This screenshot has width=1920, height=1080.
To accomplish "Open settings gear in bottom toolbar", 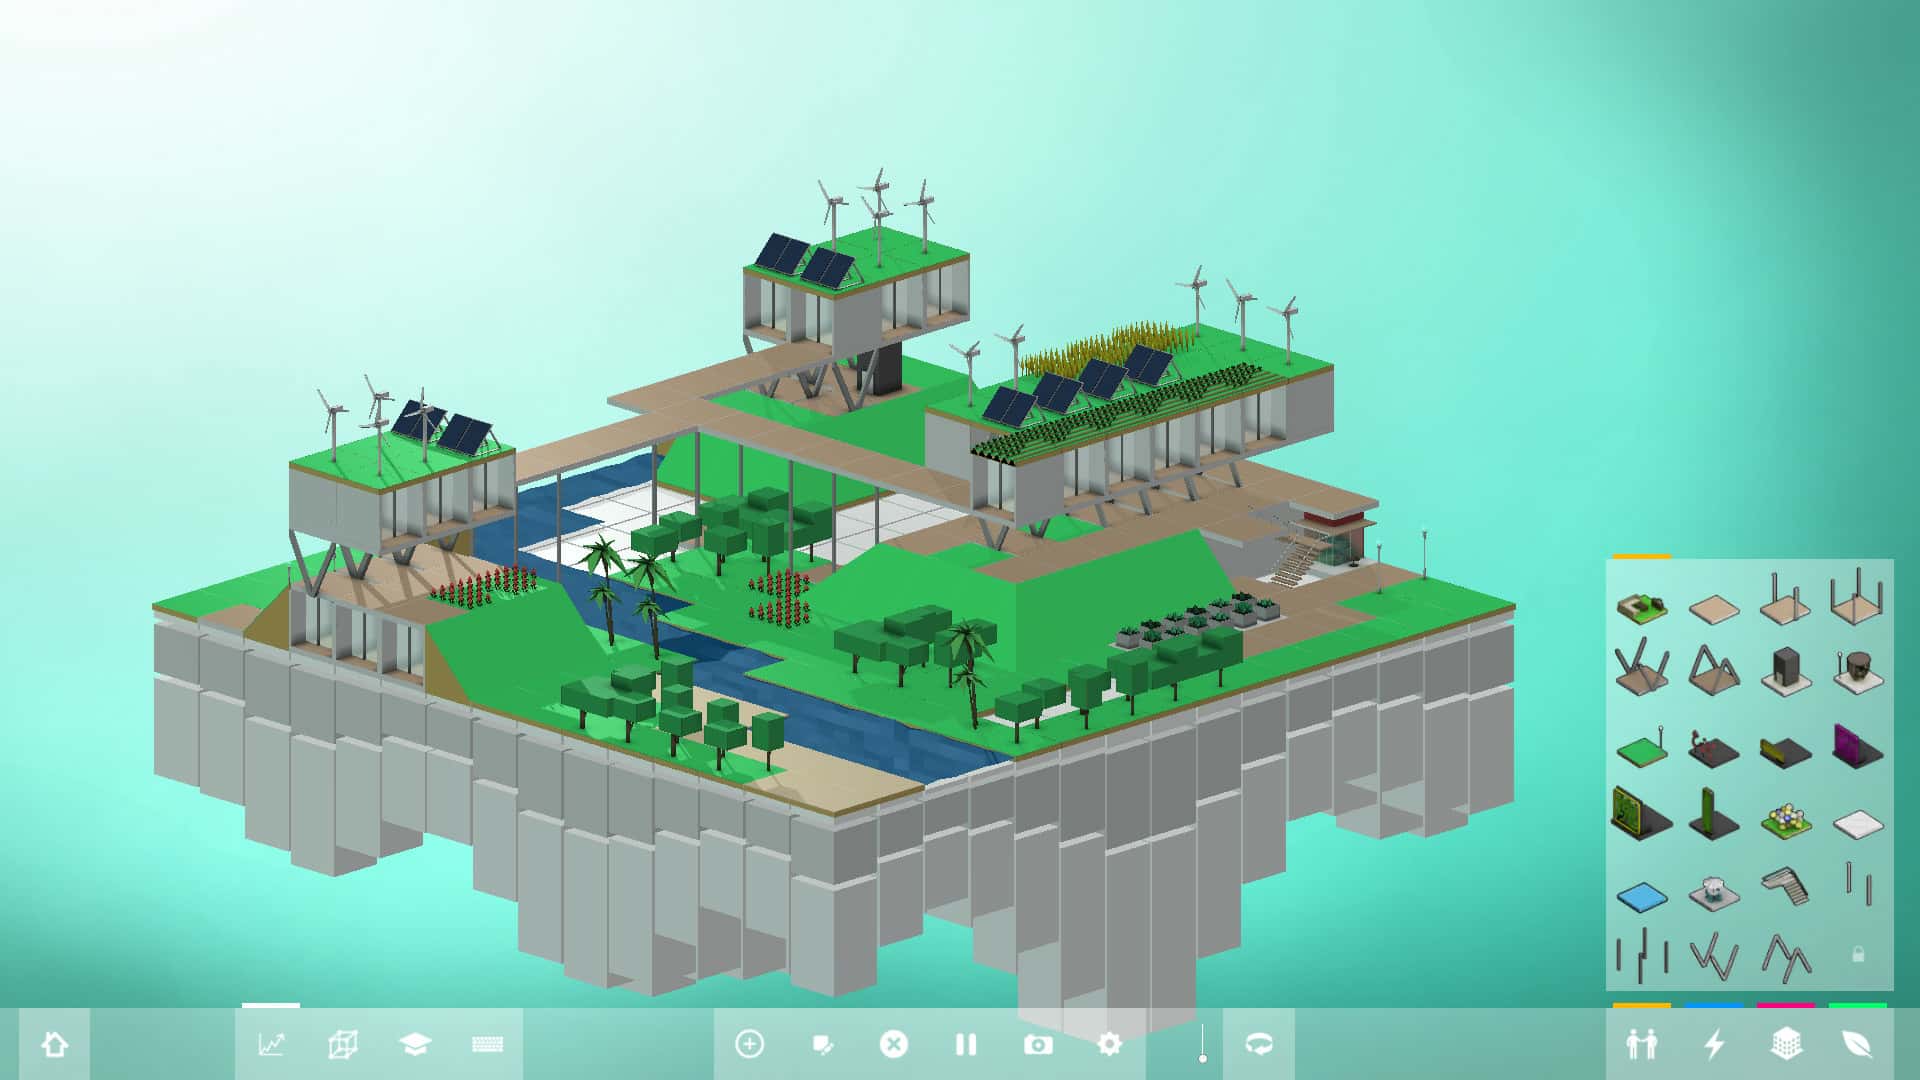I will [x=1109, y=1045].
